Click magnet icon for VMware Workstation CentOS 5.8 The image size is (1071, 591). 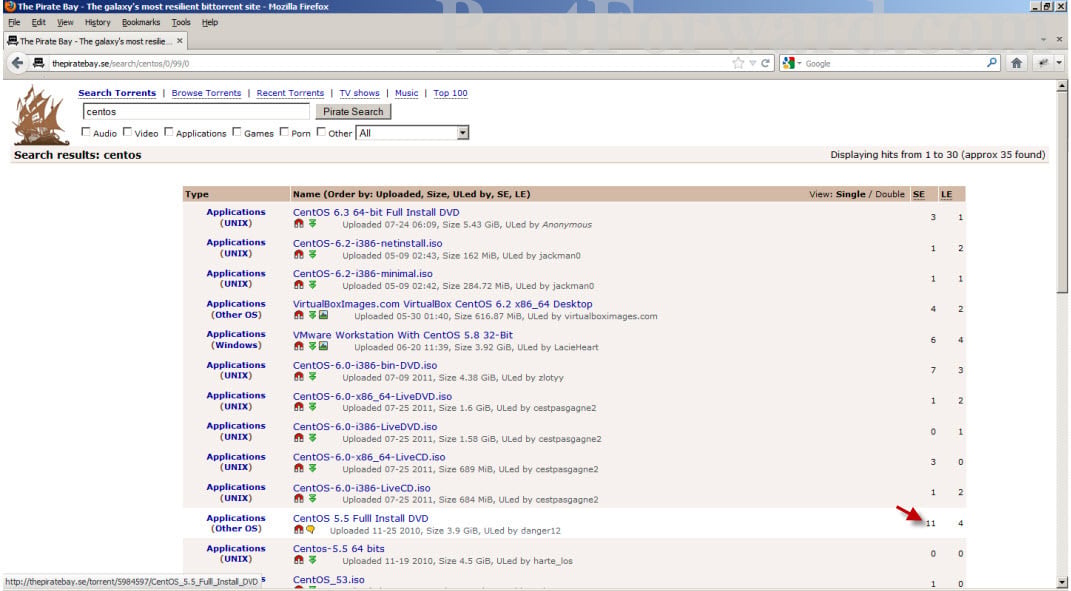298,346
